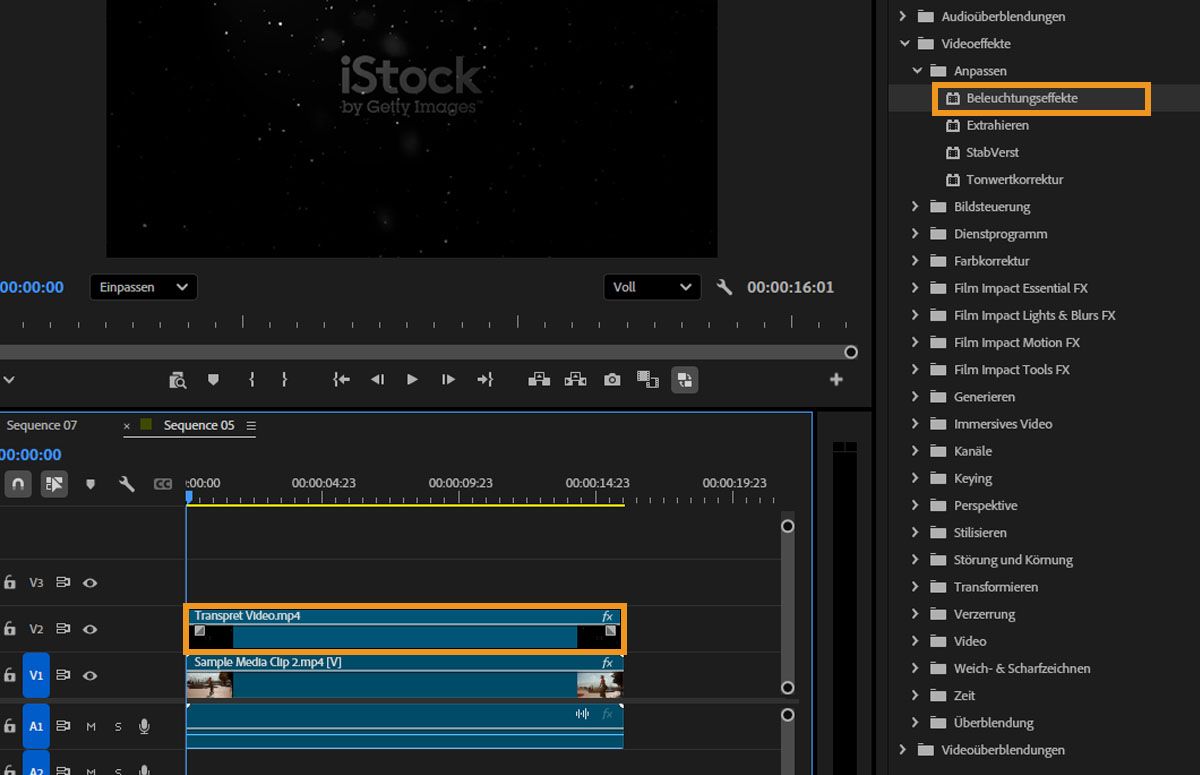Viewport: 1200px width, 775px height.
Task: Open the Einpassen zoom level dropdown
Action: coord(143,287)
